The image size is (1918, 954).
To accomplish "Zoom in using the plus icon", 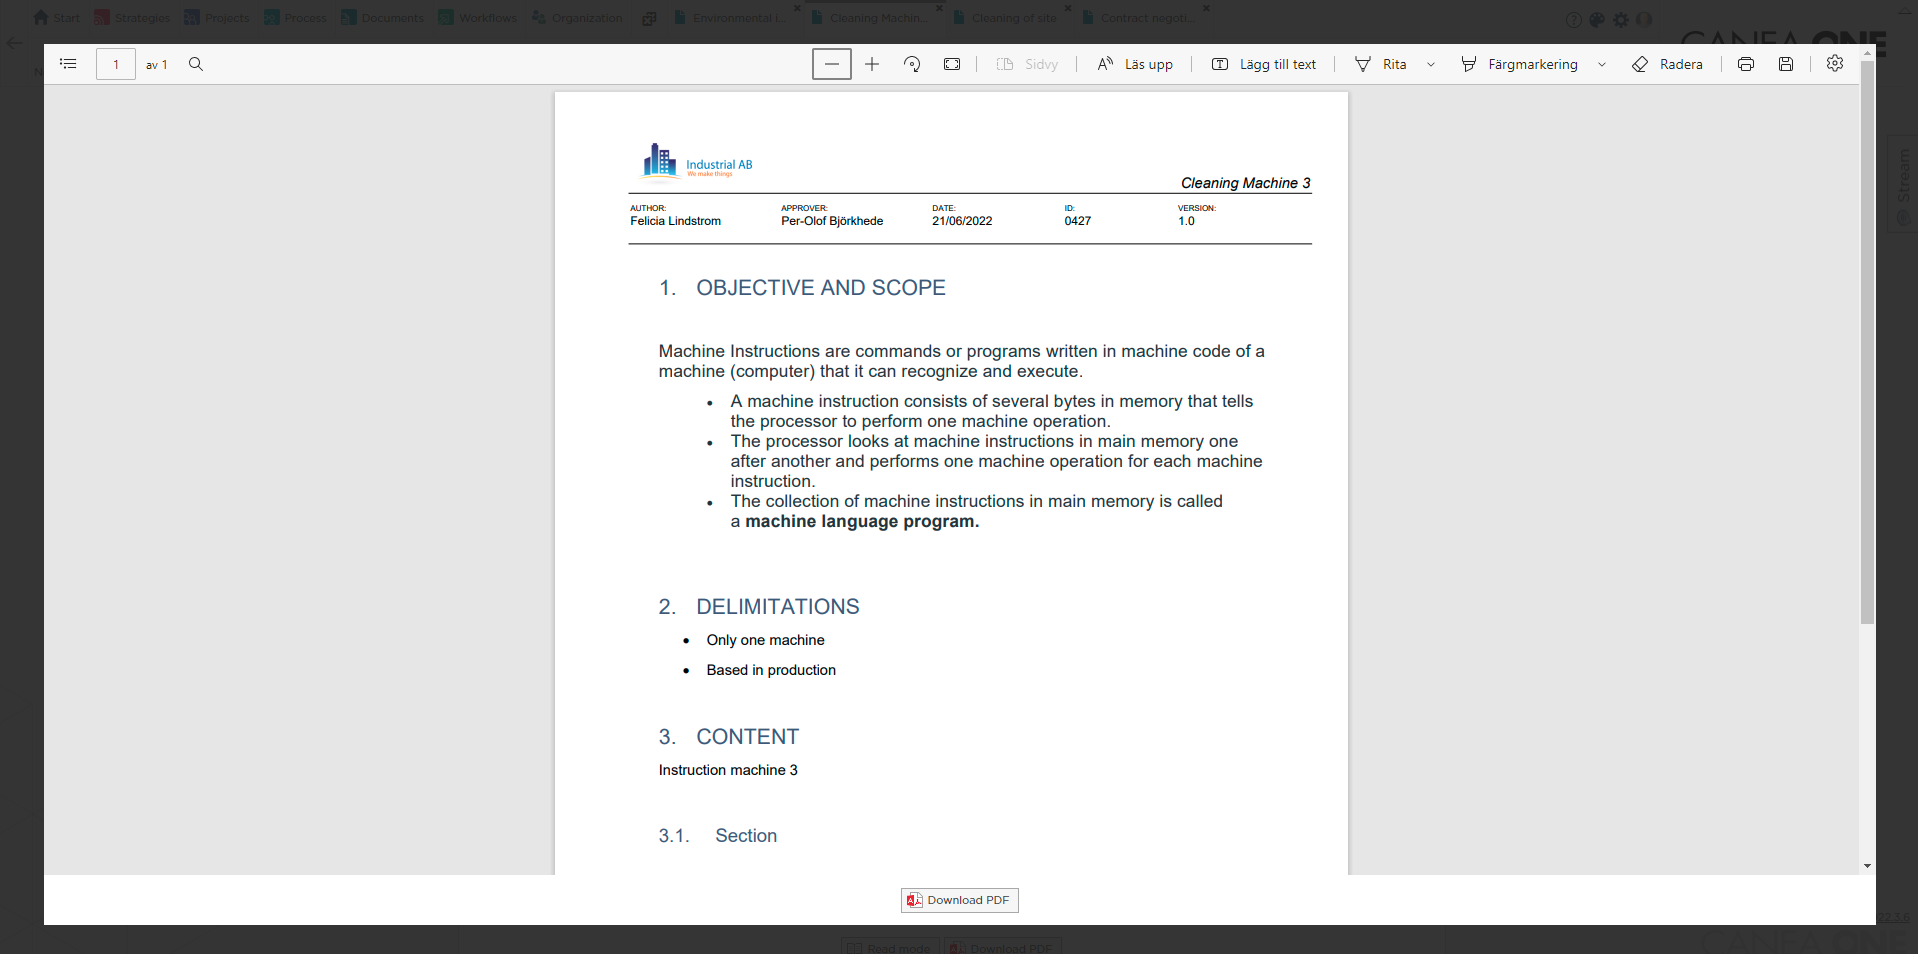I will (871, 64).
